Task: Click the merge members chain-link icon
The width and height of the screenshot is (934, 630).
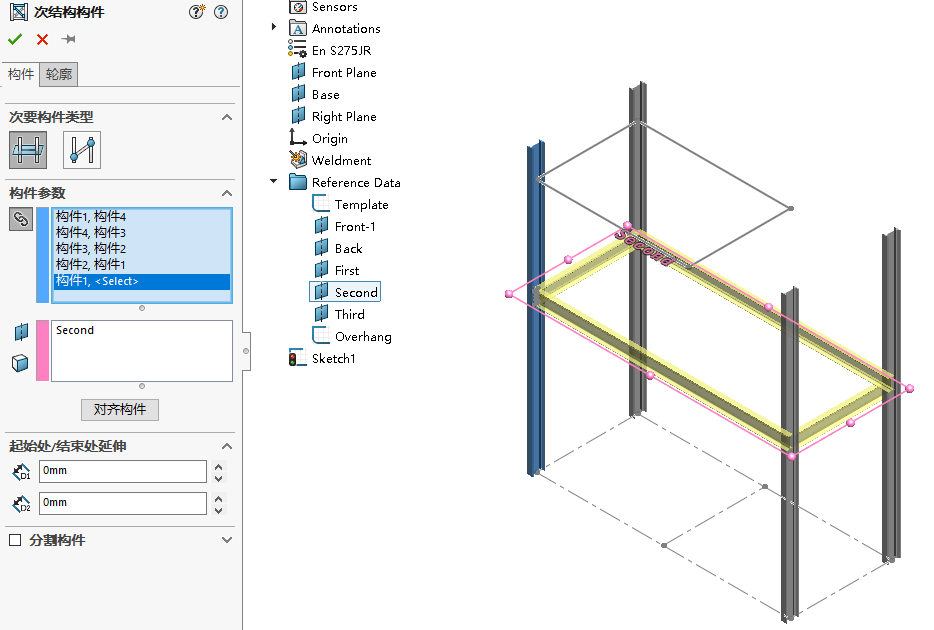Action: coord(20,218)
